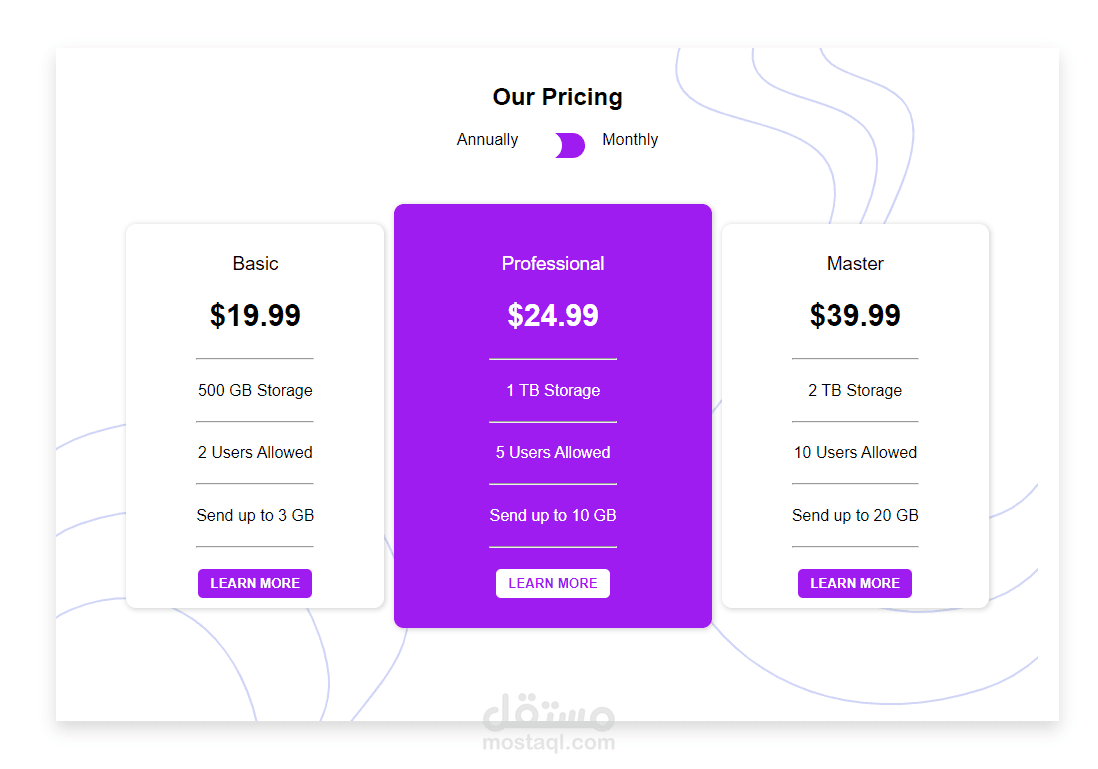The image size is (1098, 769).
Task: Click the Our Pricing heading
Action: click(557, 97)
